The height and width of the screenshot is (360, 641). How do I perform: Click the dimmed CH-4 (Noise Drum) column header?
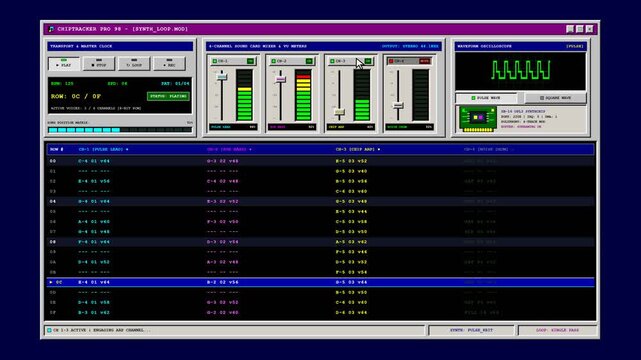click(489, 150)
